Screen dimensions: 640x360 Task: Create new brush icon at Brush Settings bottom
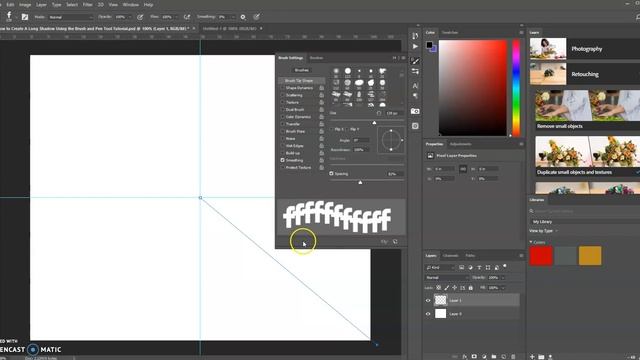pos(395,242)
